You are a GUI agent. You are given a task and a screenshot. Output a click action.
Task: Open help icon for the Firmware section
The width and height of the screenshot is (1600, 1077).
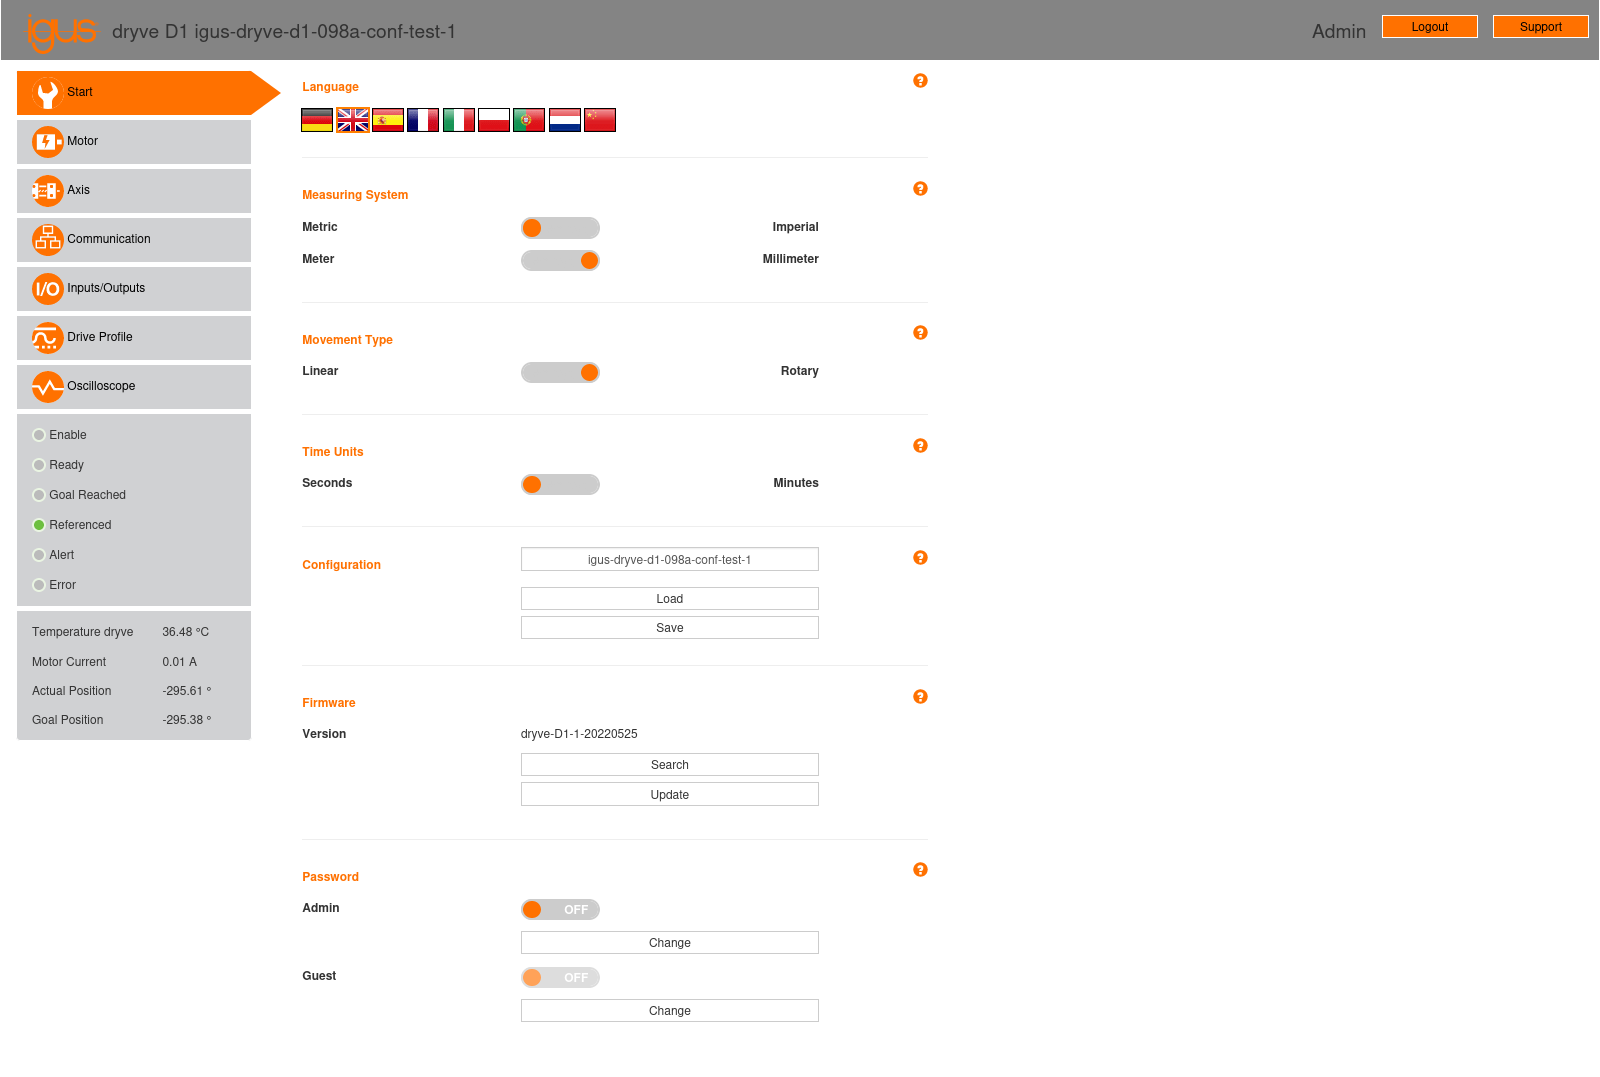(x=920, y=697)
